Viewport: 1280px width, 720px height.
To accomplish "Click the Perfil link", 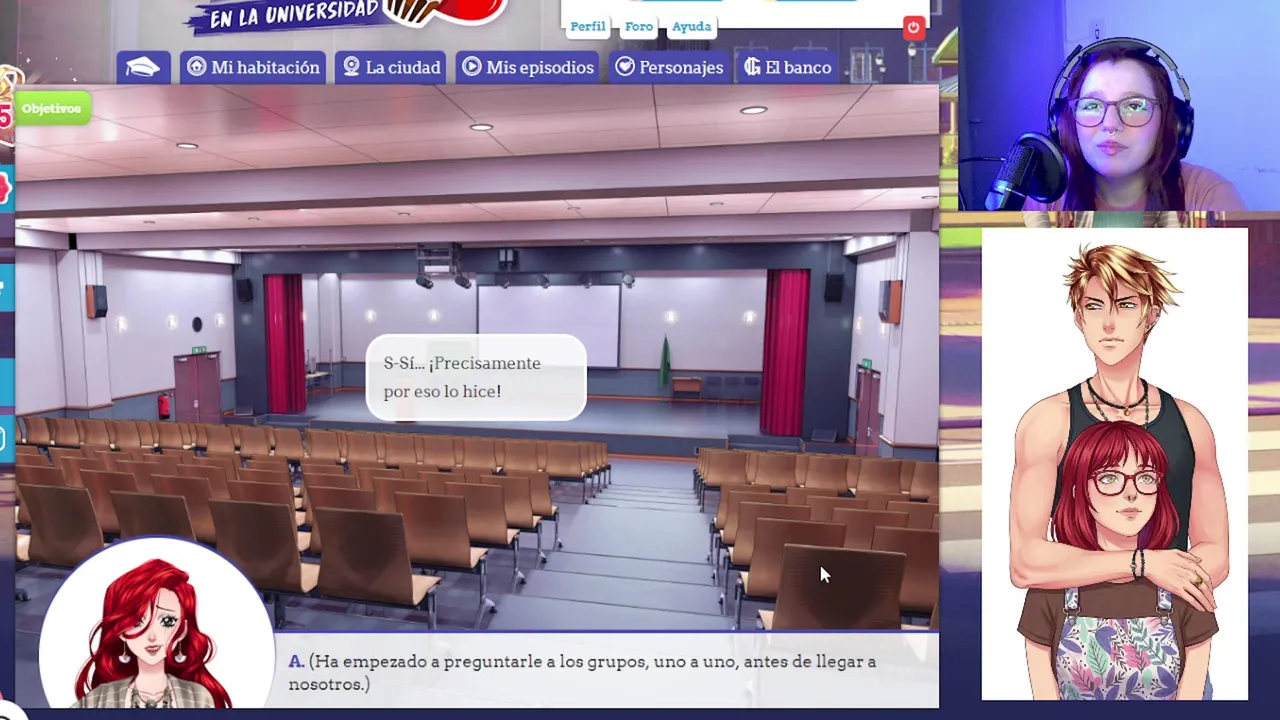I will coord(588,27).
